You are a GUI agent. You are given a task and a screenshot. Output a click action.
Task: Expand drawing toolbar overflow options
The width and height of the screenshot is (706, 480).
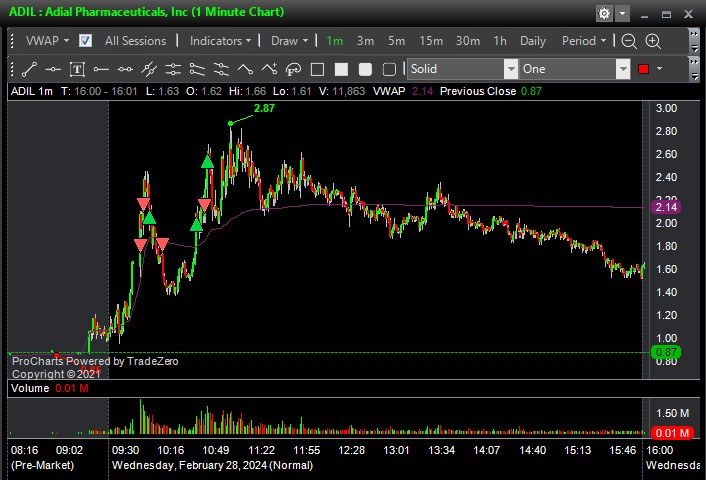point(694,69)
